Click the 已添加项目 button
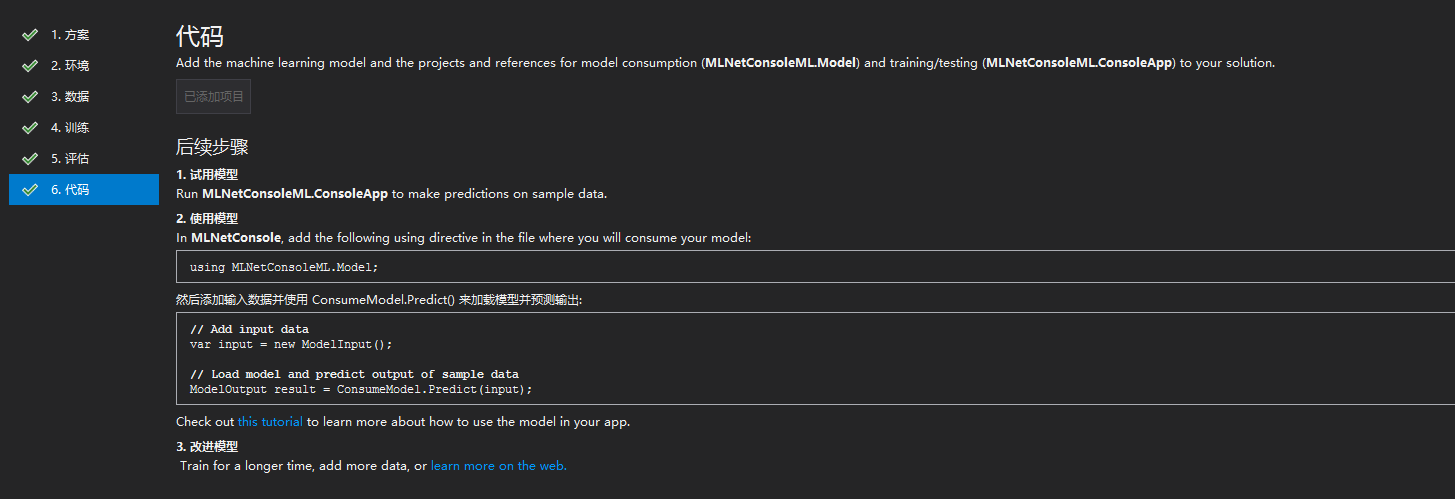1455x499 pixels. coord(213,97)
